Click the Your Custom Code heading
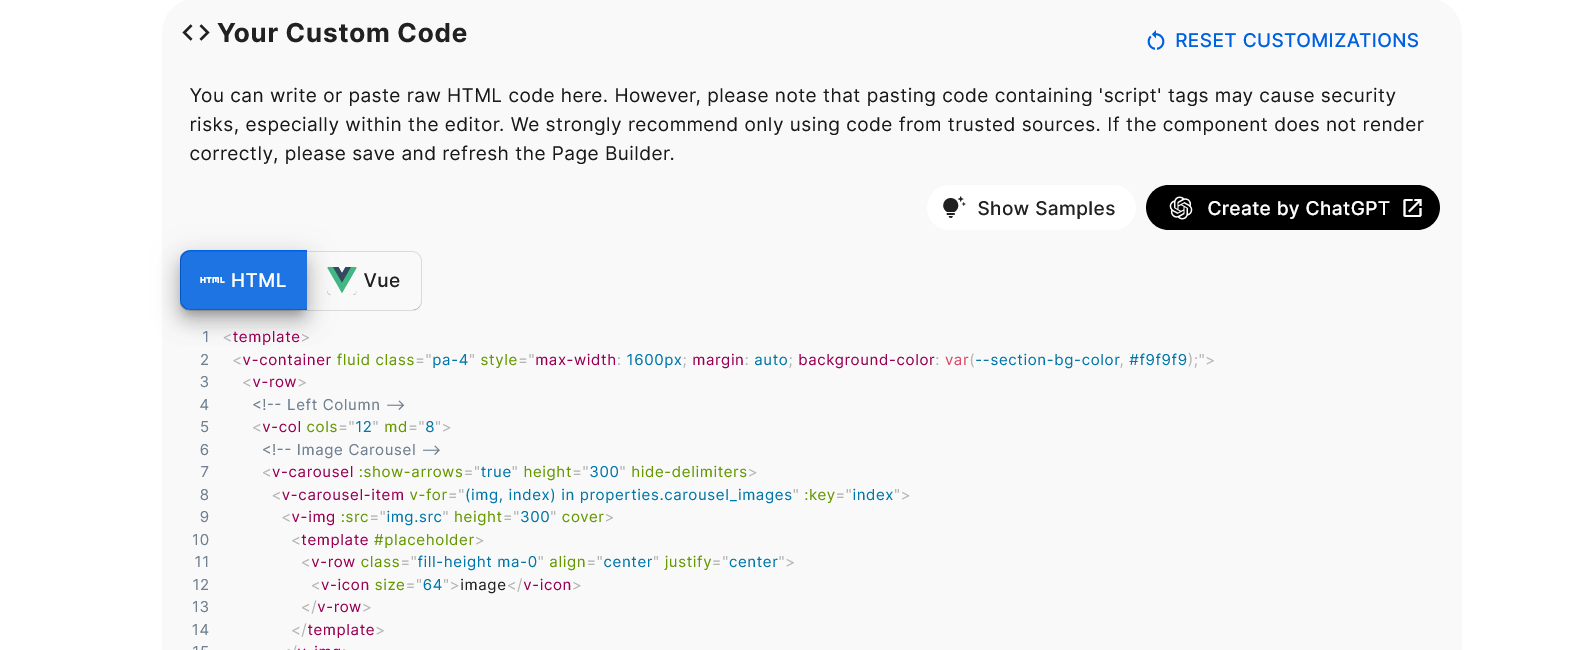1590x650 pixels. pos(342,33)
